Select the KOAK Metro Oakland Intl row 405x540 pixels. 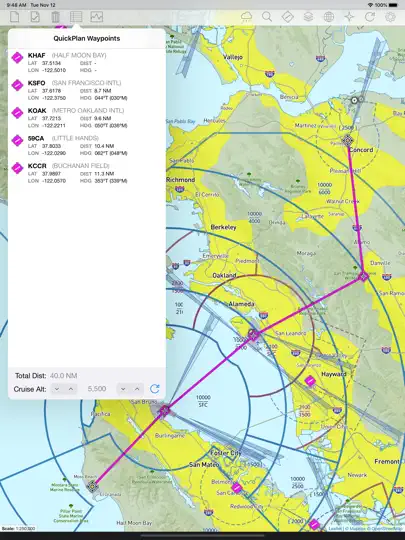click(x=87, y=118)
